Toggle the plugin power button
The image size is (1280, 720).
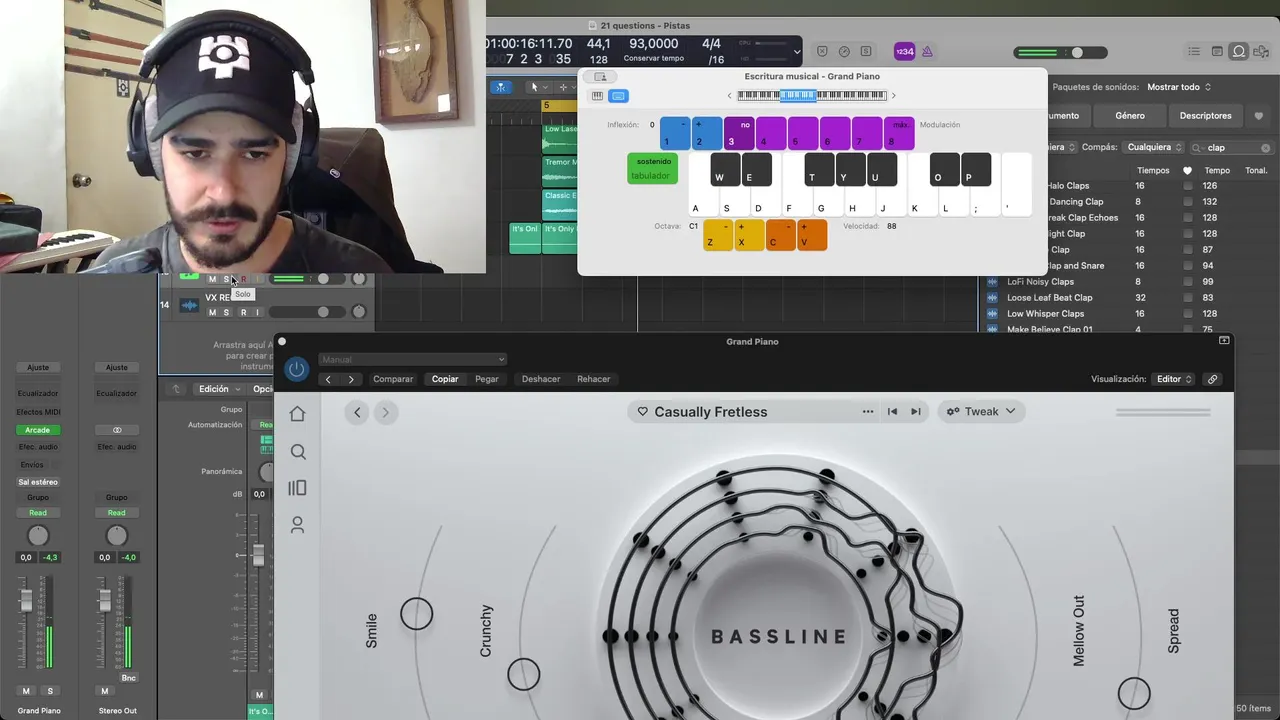point(296,369)
